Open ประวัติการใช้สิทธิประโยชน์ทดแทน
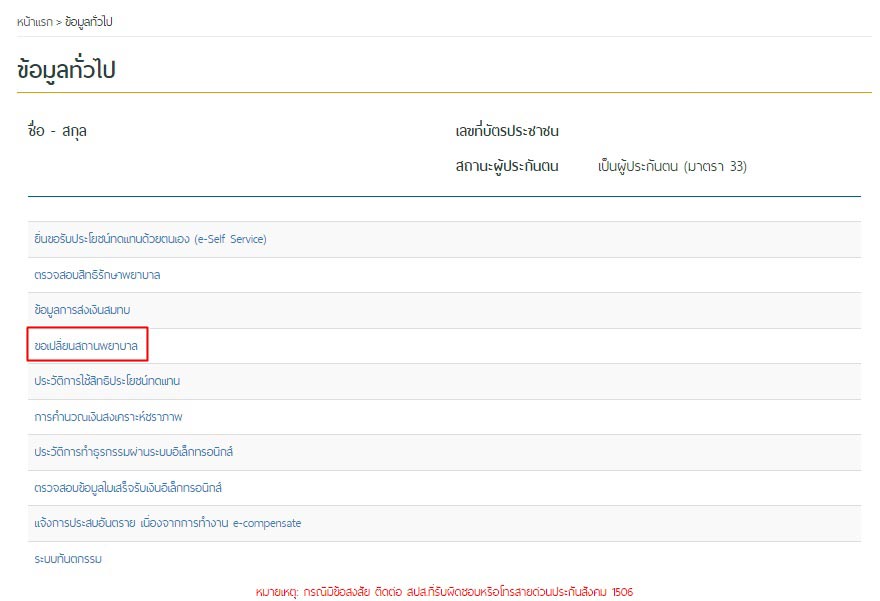Screen dimensions: 880x601 click(x=107, y=381)
